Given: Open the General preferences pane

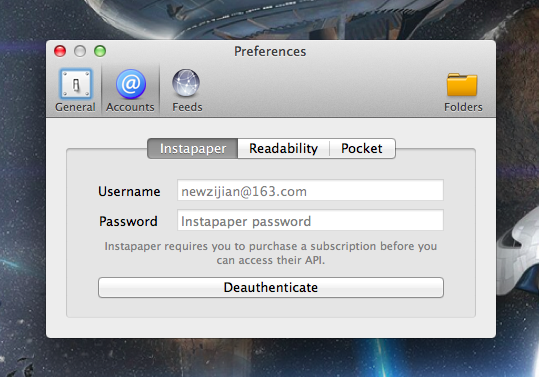Looking at the screenshot, I should [75, 91].
